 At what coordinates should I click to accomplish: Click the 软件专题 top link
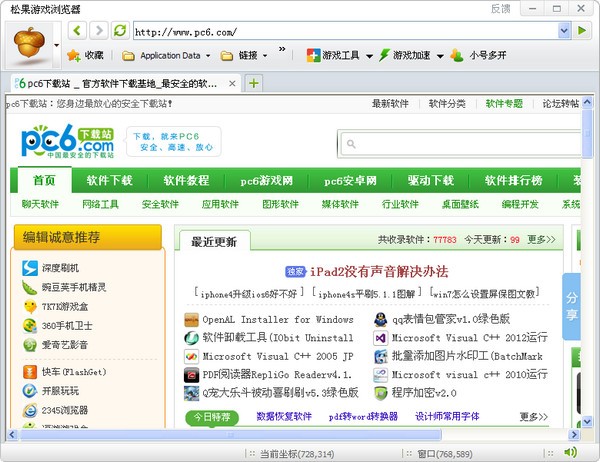(504, 104)
